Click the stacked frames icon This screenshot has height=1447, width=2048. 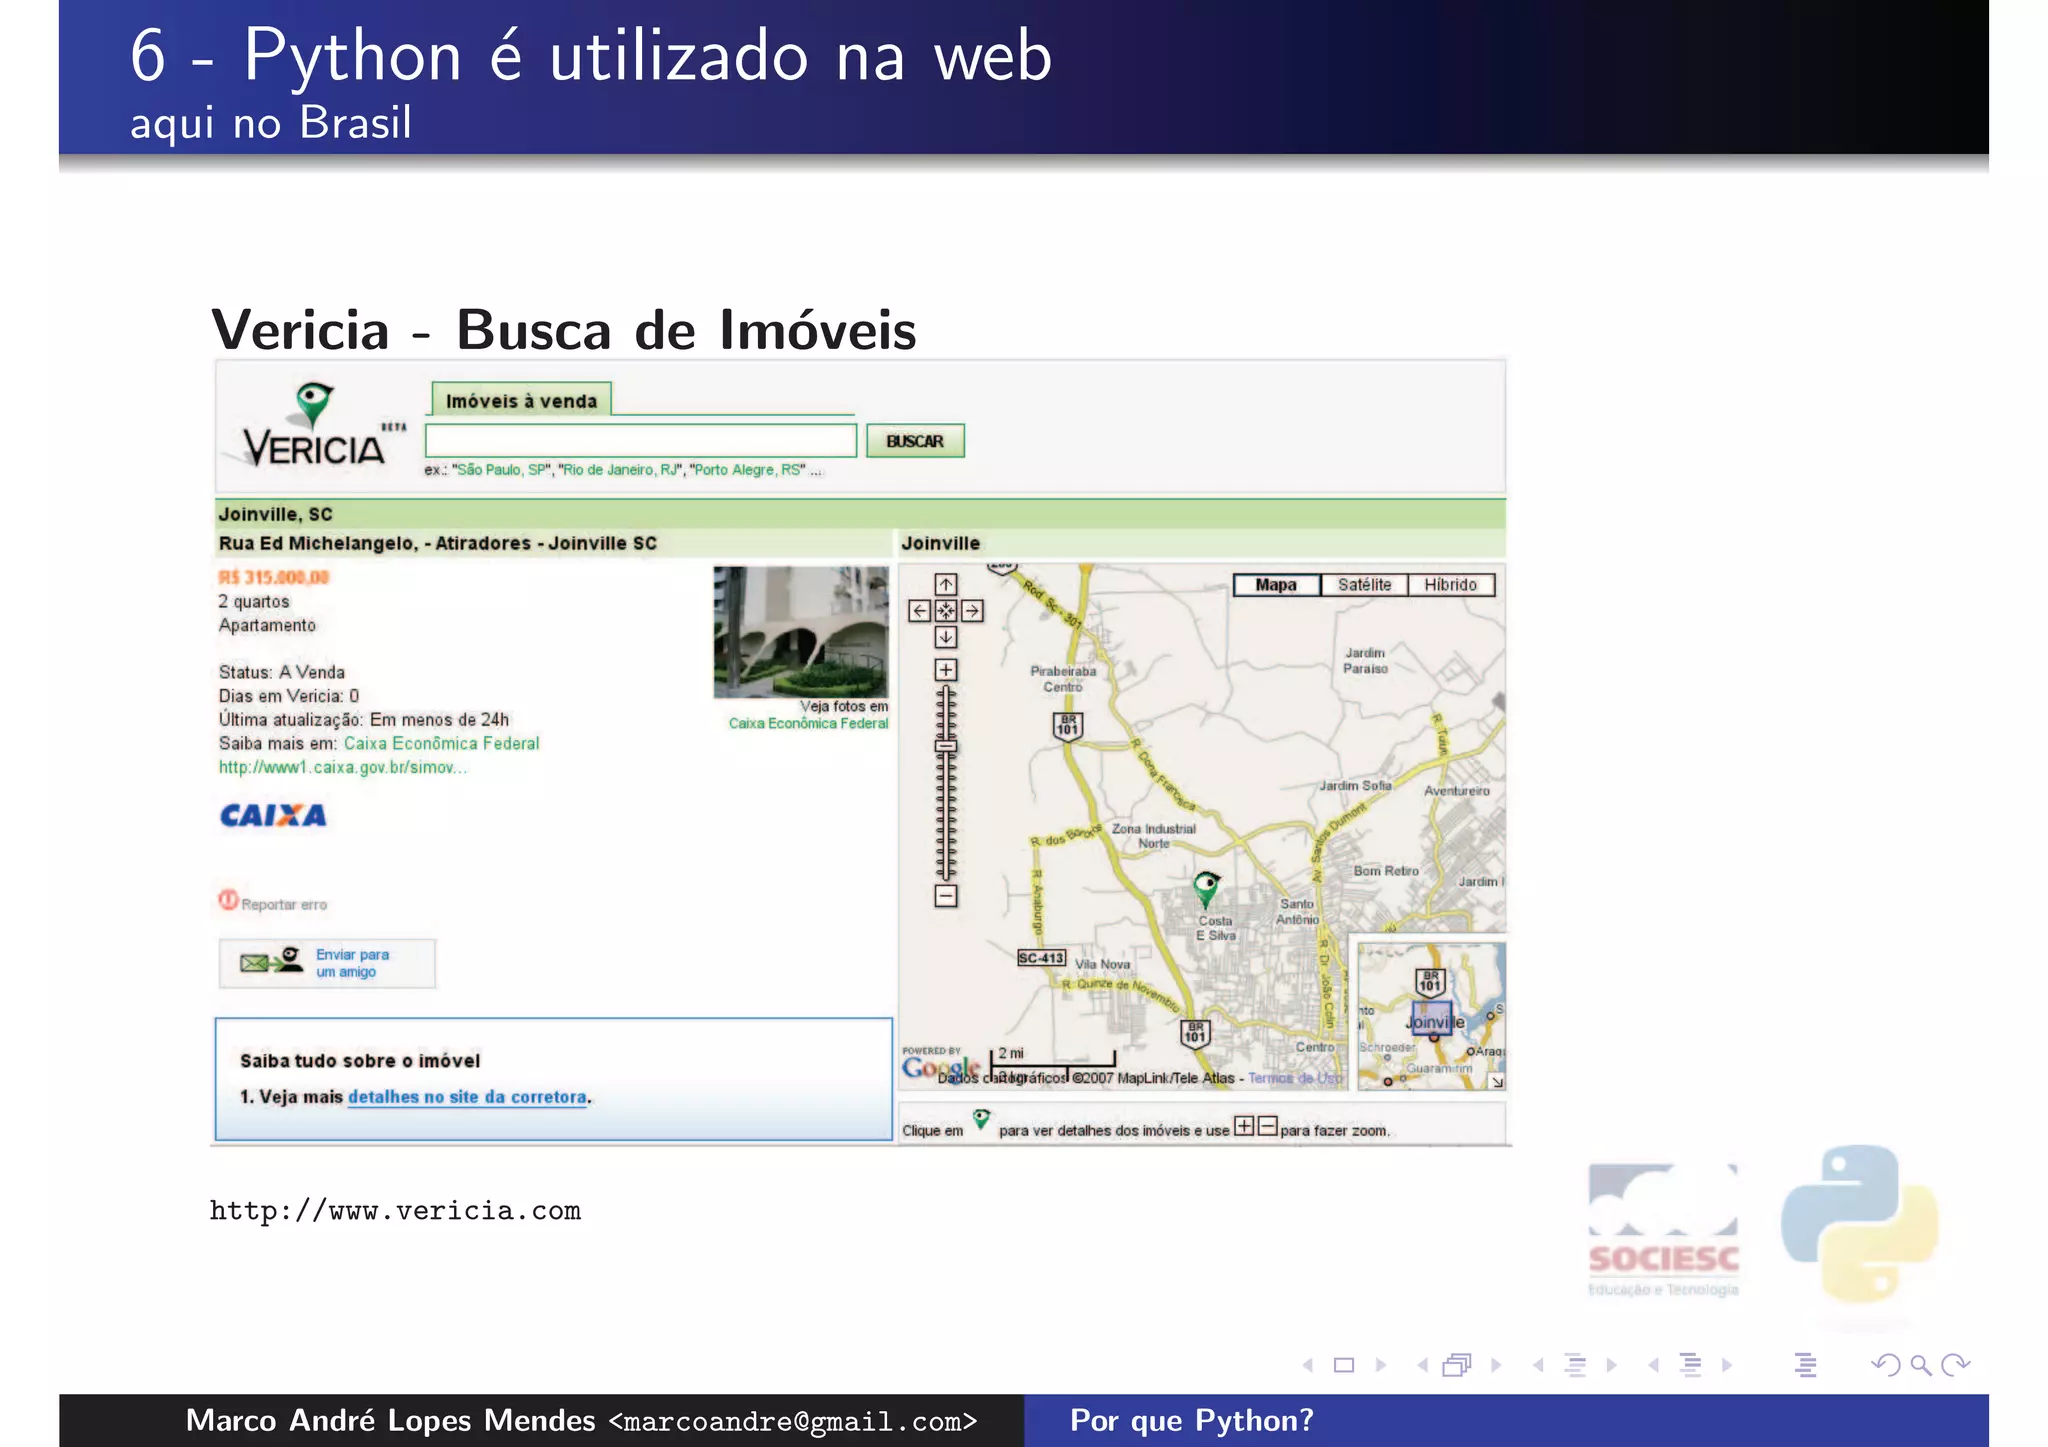pyautogui.click(x=1458, y=1365)
